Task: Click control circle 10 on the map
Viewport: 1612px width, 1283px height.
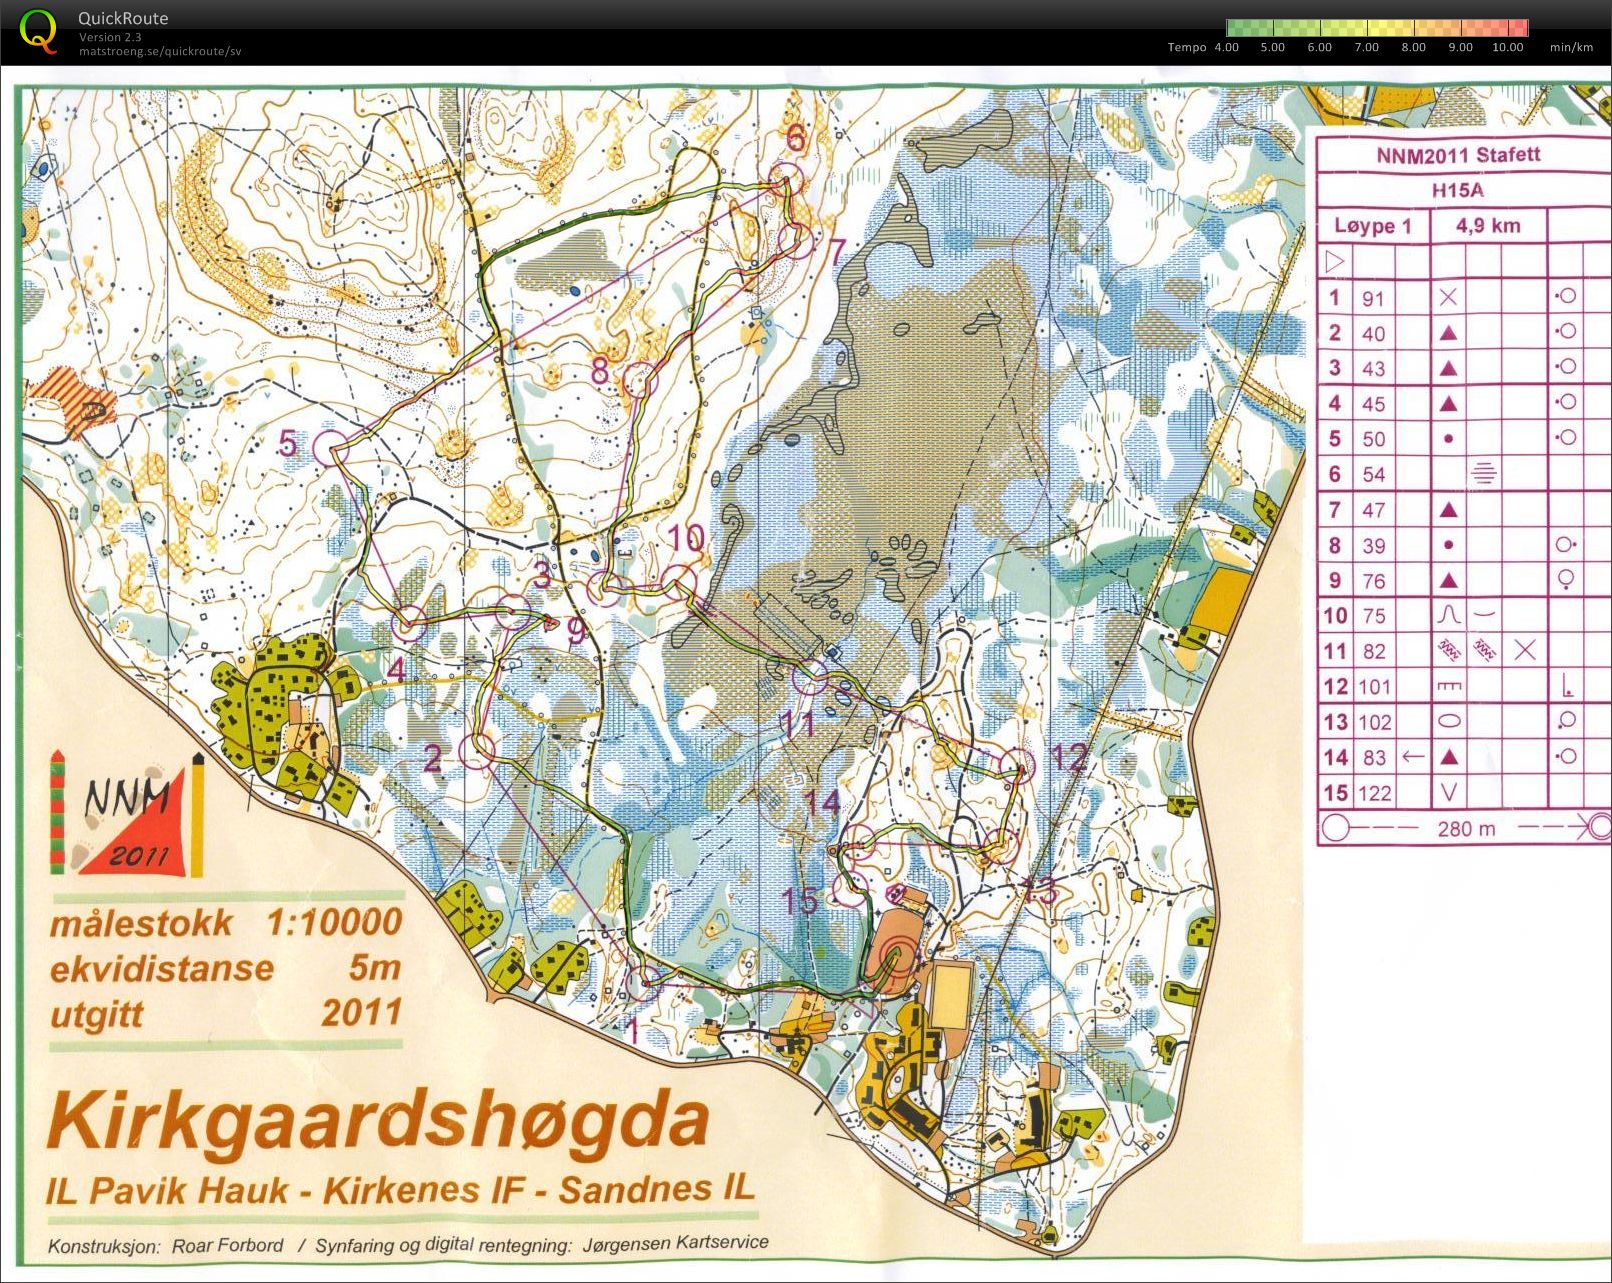Action: [680, 582]
